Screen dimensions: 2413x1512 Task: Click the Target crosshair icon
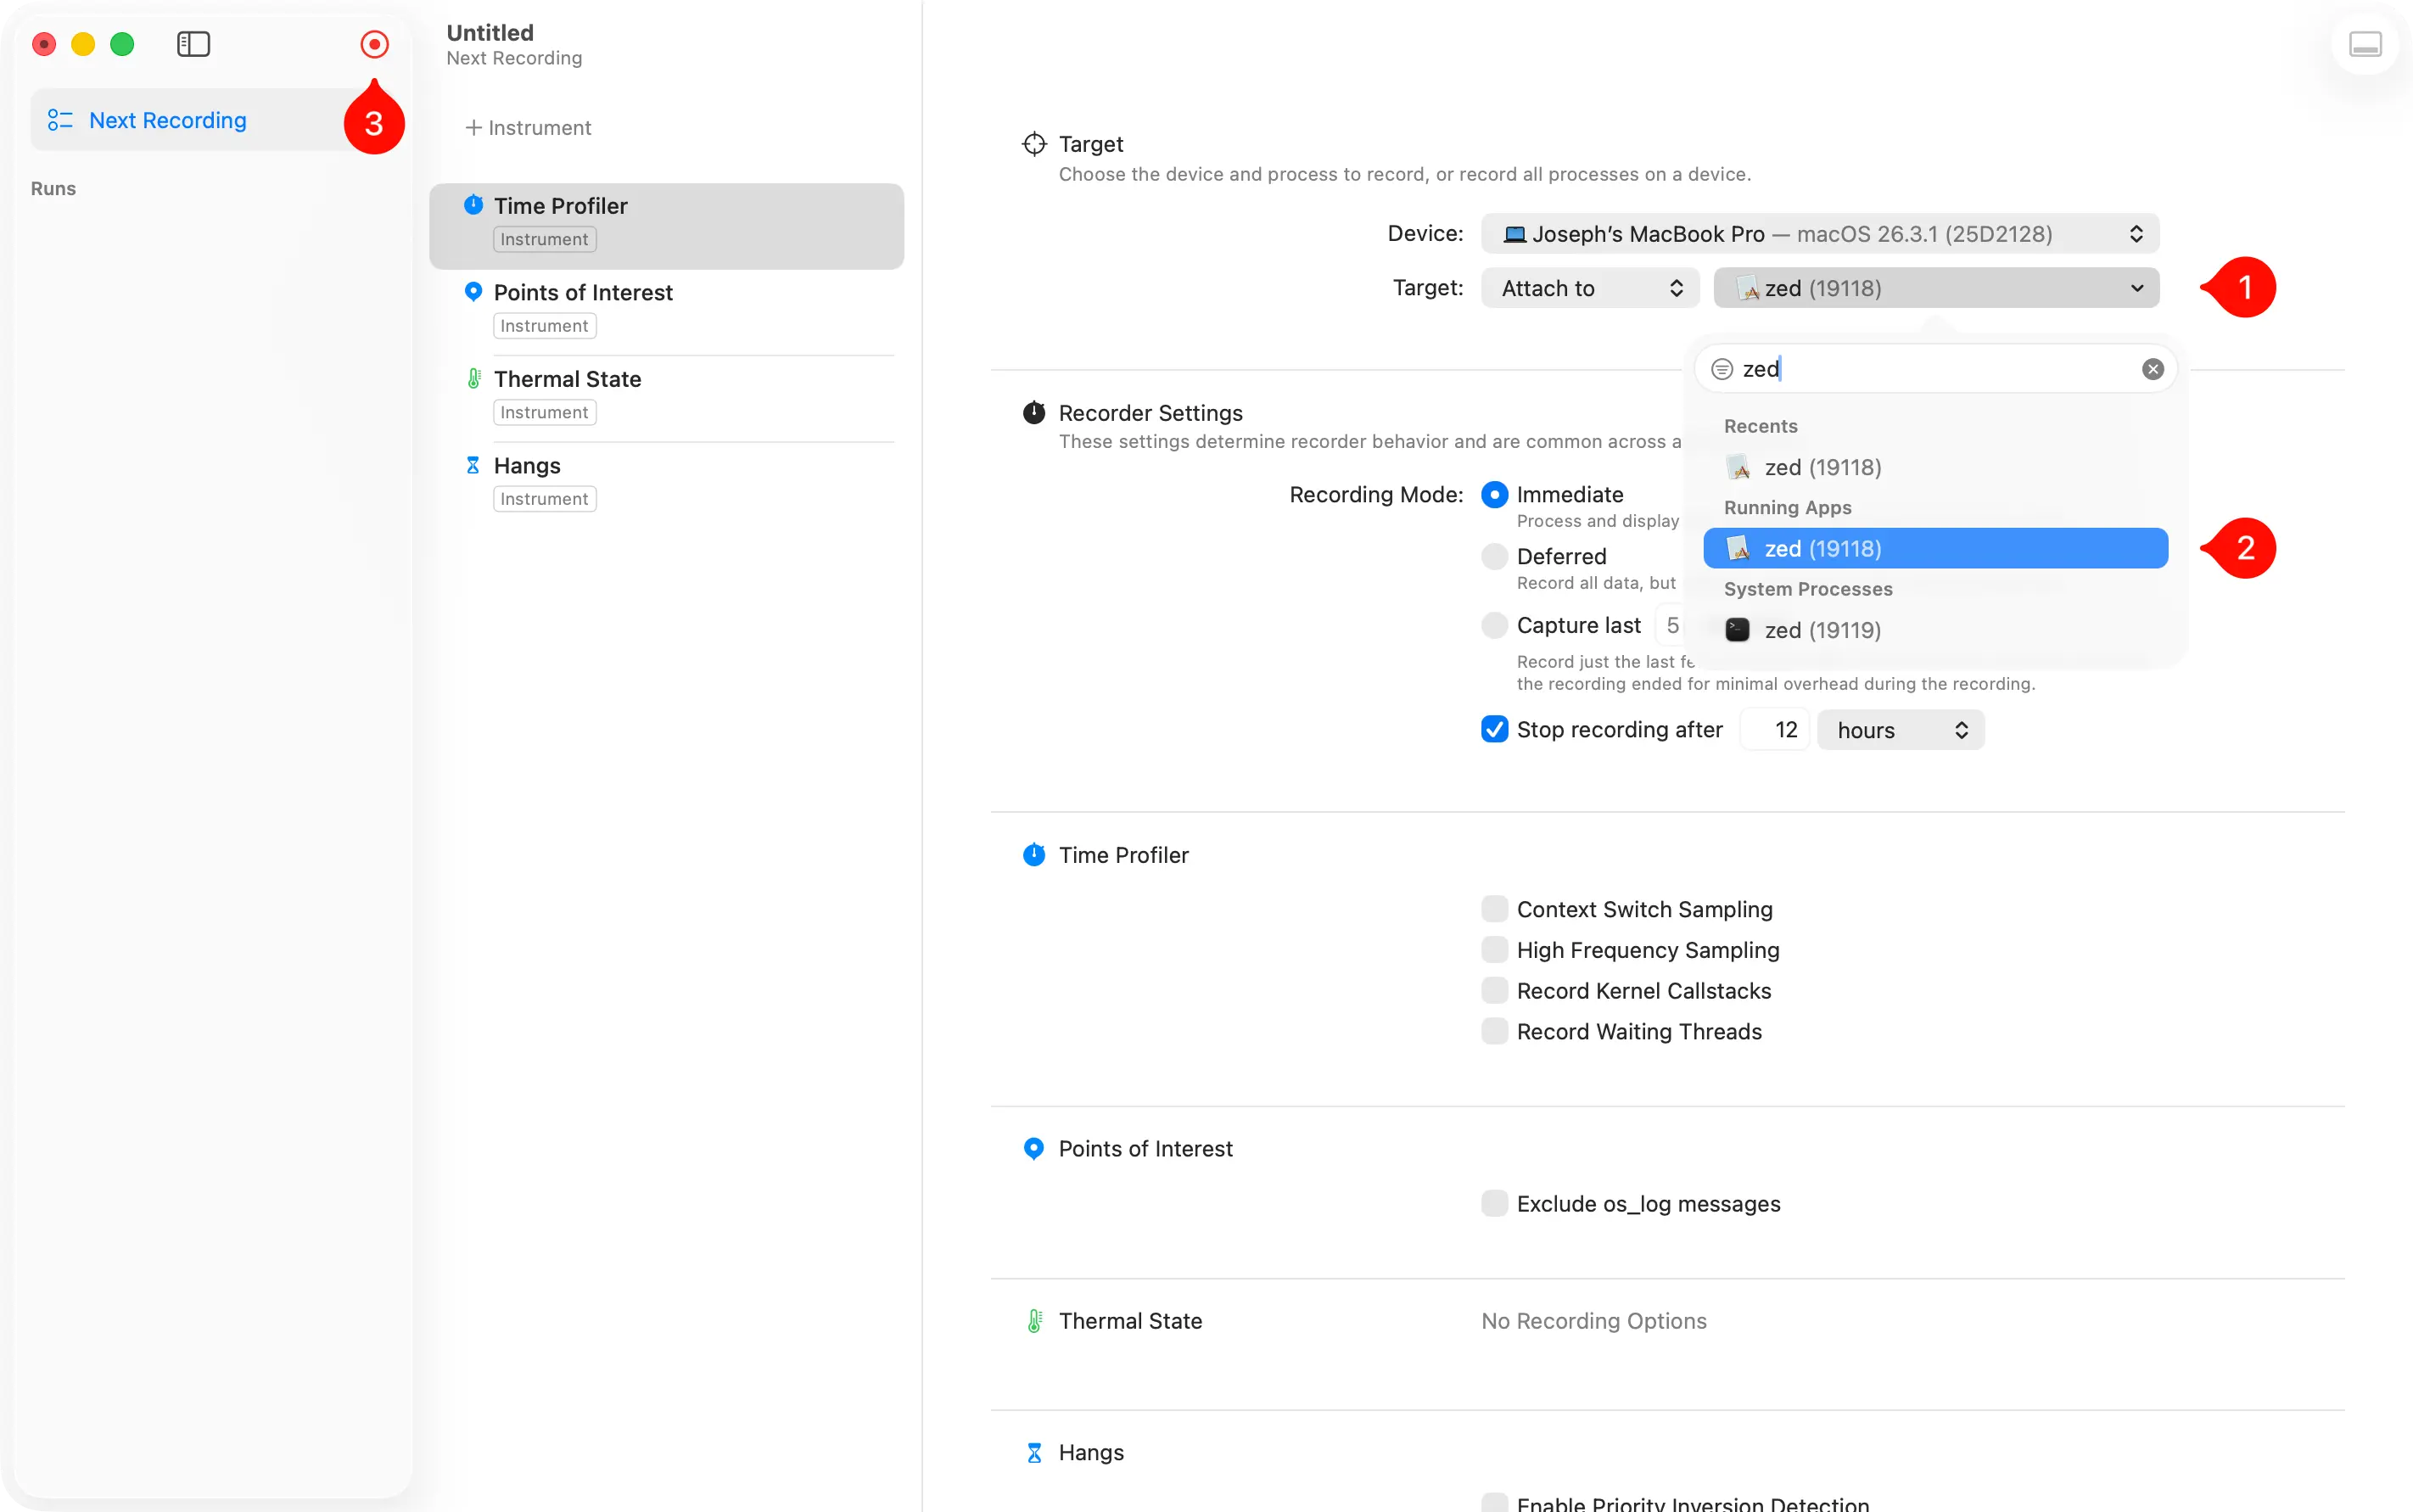click(x=1034, y=143)
